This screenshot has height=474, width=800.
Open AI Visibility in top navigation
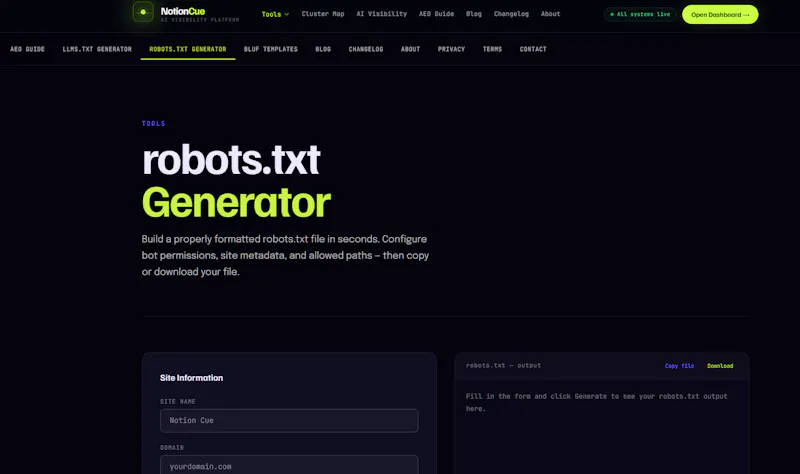[x=381, y=14]
